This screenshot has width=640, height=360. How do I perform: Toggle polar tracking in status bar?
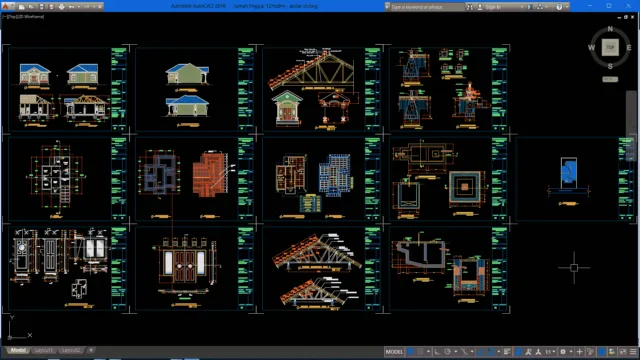point(448,351)
